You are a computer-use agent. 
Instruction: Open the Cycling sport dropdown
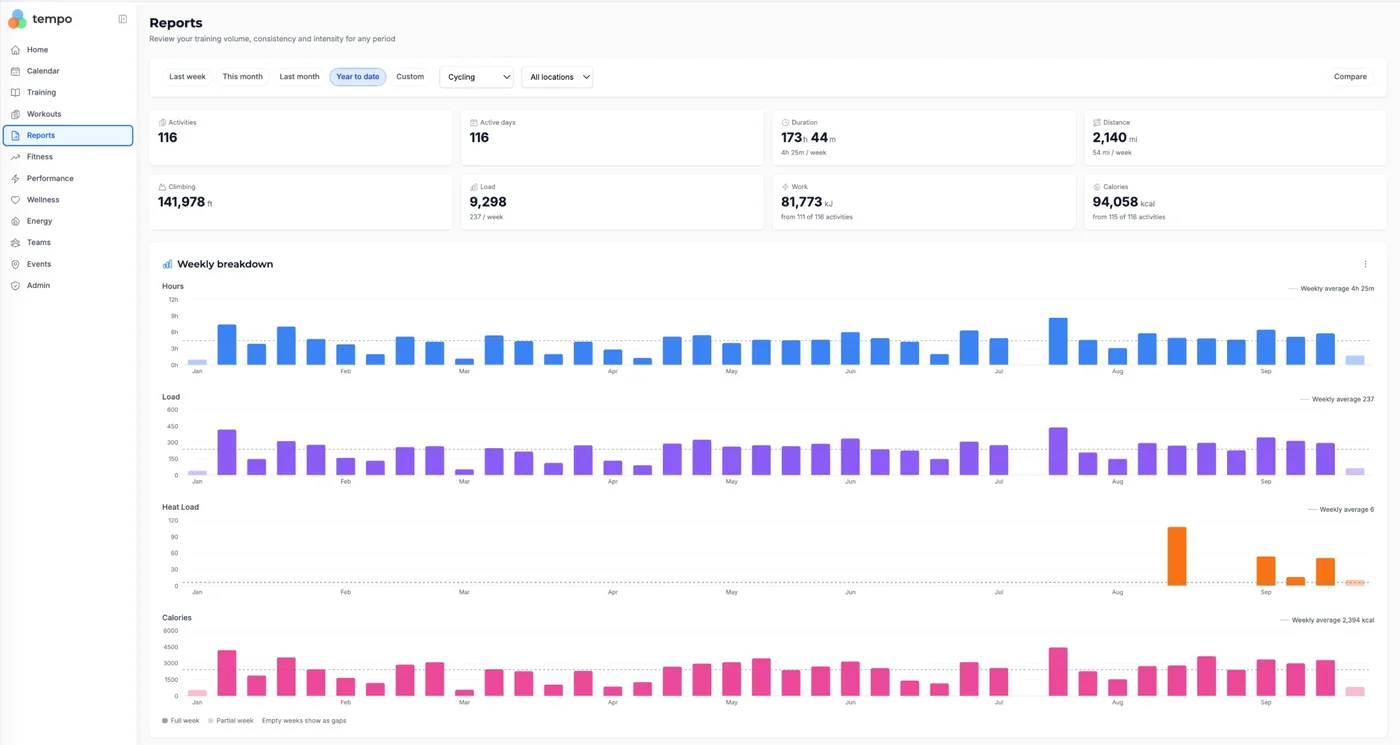point(477,77)
